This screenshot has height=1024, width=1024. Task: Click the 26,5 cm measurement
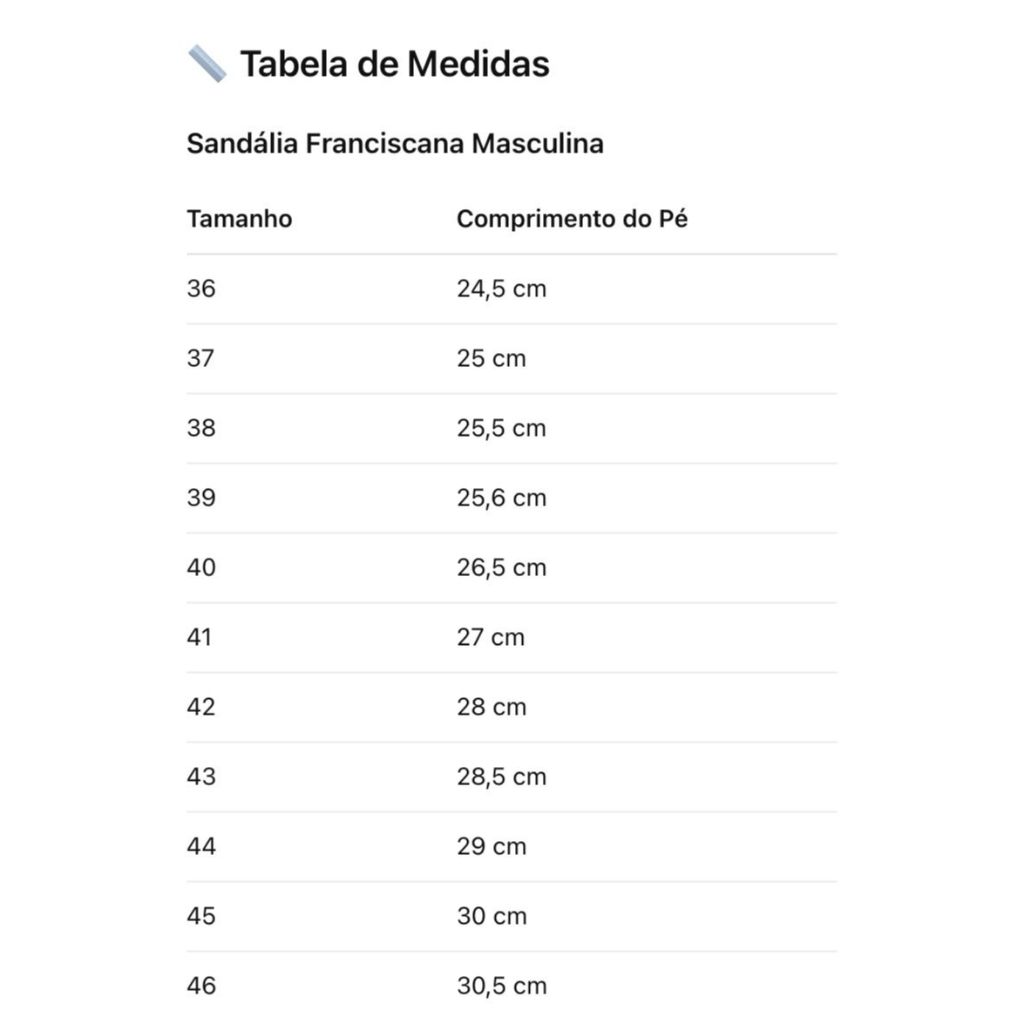[x=501, y=568]
